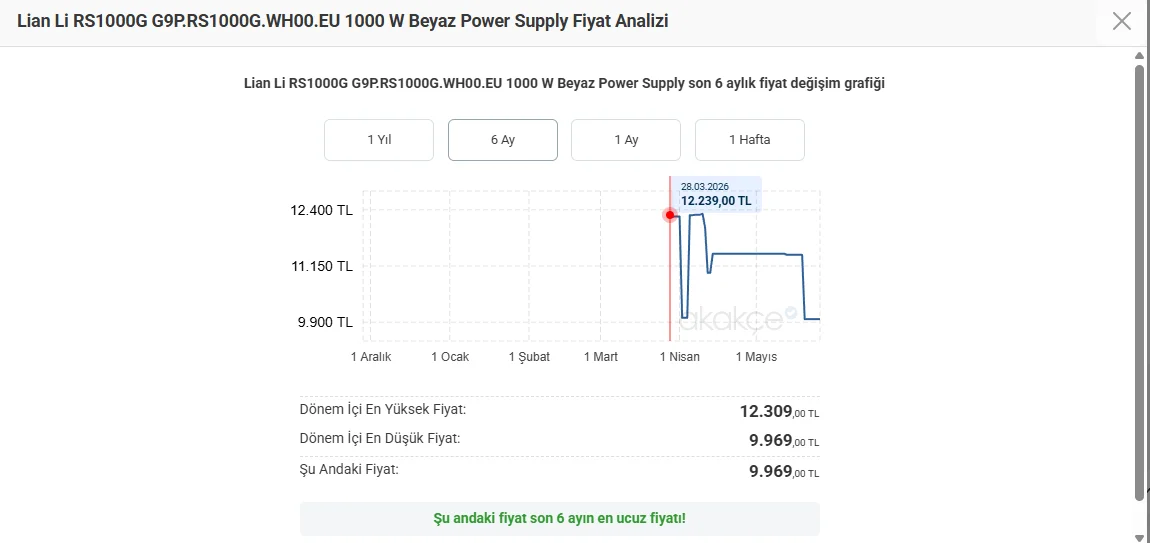Click the 9.900 TL y-axis label
Viewport: 1150px width, 543px height.
click(326, 322)
